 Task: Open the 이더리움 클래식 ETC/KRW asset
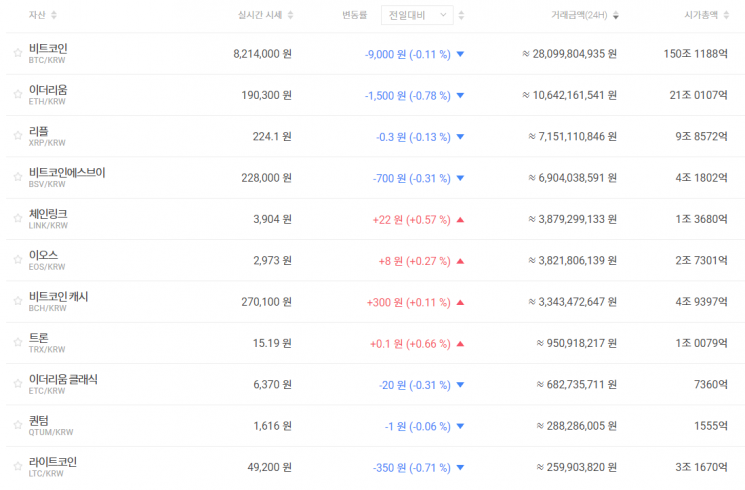pyautogui.click(x=63, y=384)
